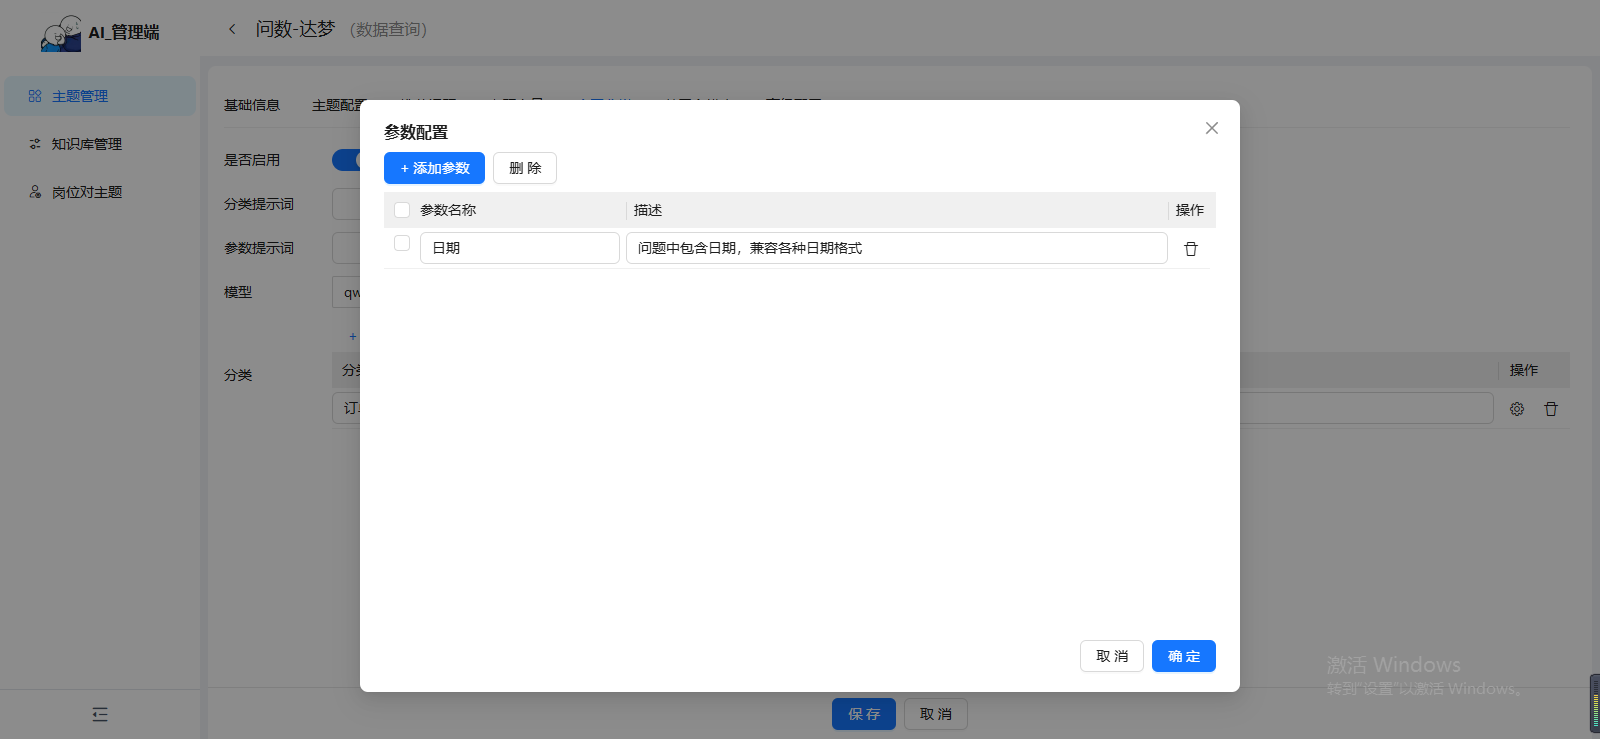The width and height of the screenshot is (1600, 739).
Task: Open 岗位对主题 in the sidebar
Action: tap(87, 192)
